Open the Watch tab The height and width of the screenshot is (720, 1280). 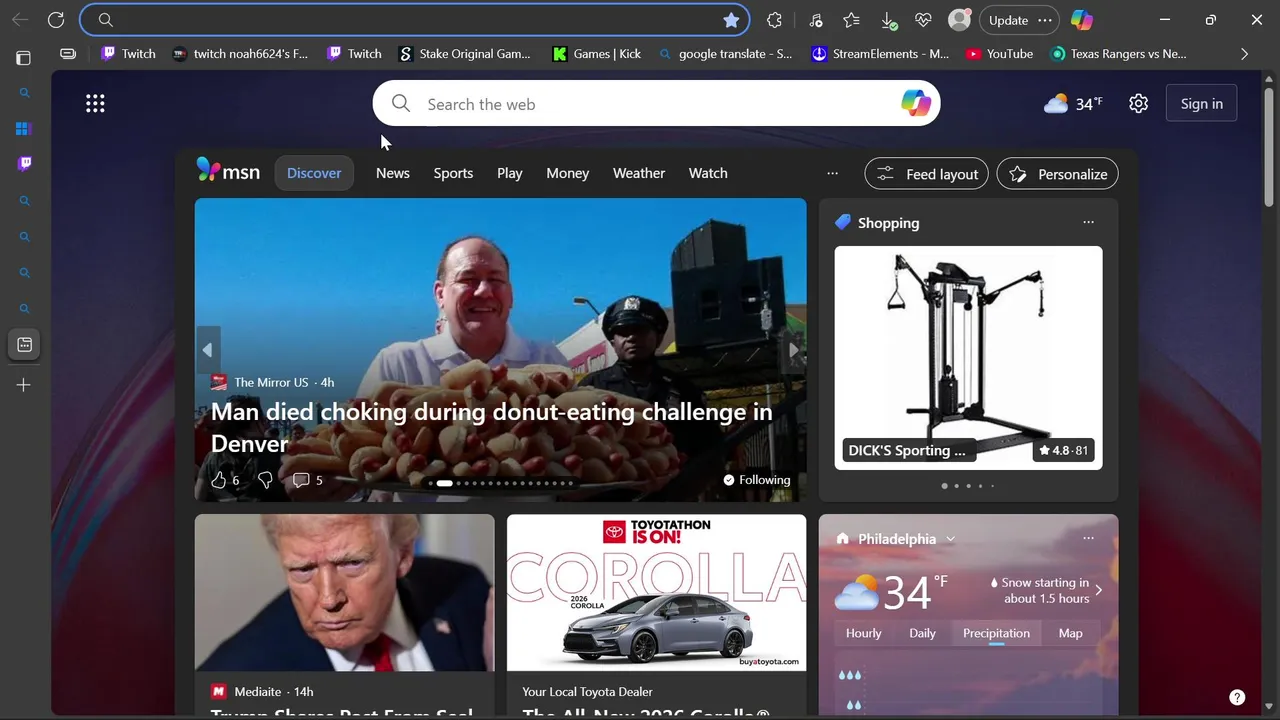(x=708, y=173)
